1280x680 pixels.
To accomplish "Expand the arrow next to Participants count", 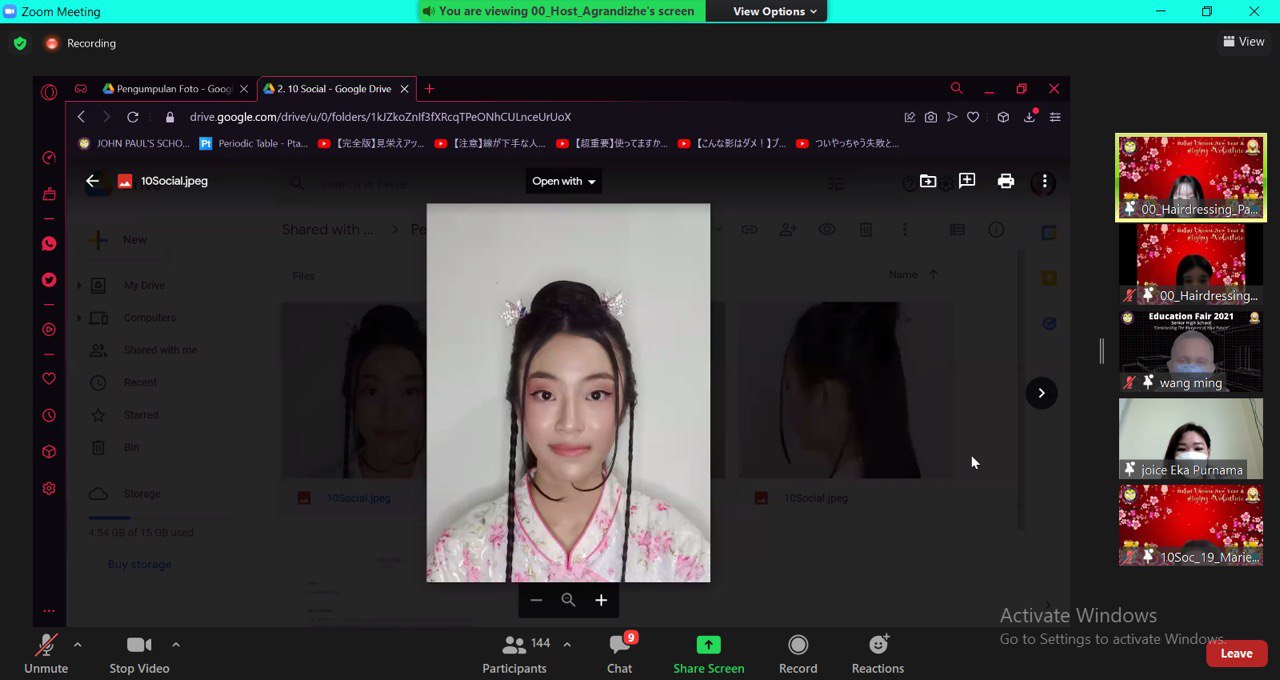I will point(567,644).
